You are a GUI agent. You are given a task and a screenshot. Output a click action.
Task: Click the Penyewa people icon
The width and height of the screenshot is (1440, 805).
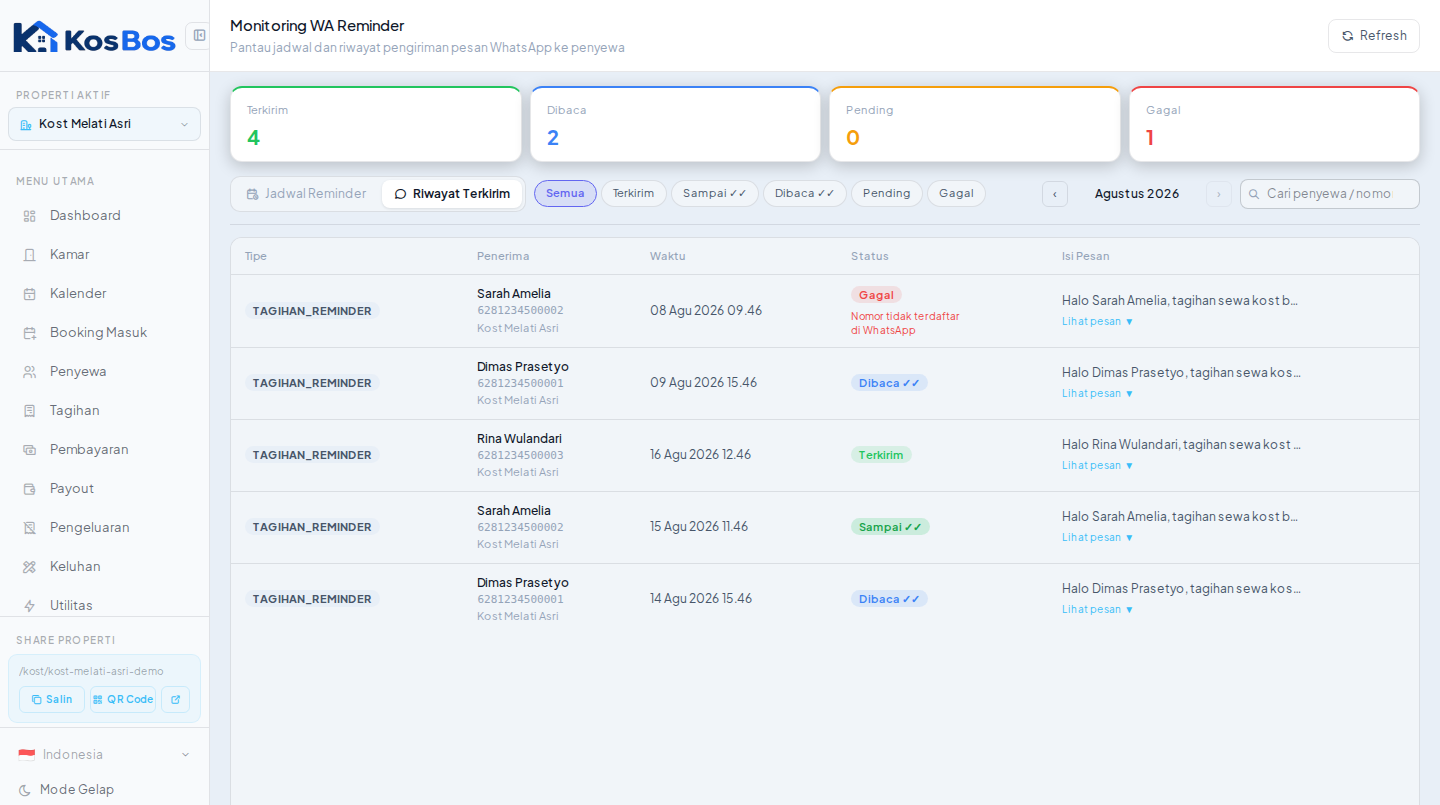[x=29, y=372]
